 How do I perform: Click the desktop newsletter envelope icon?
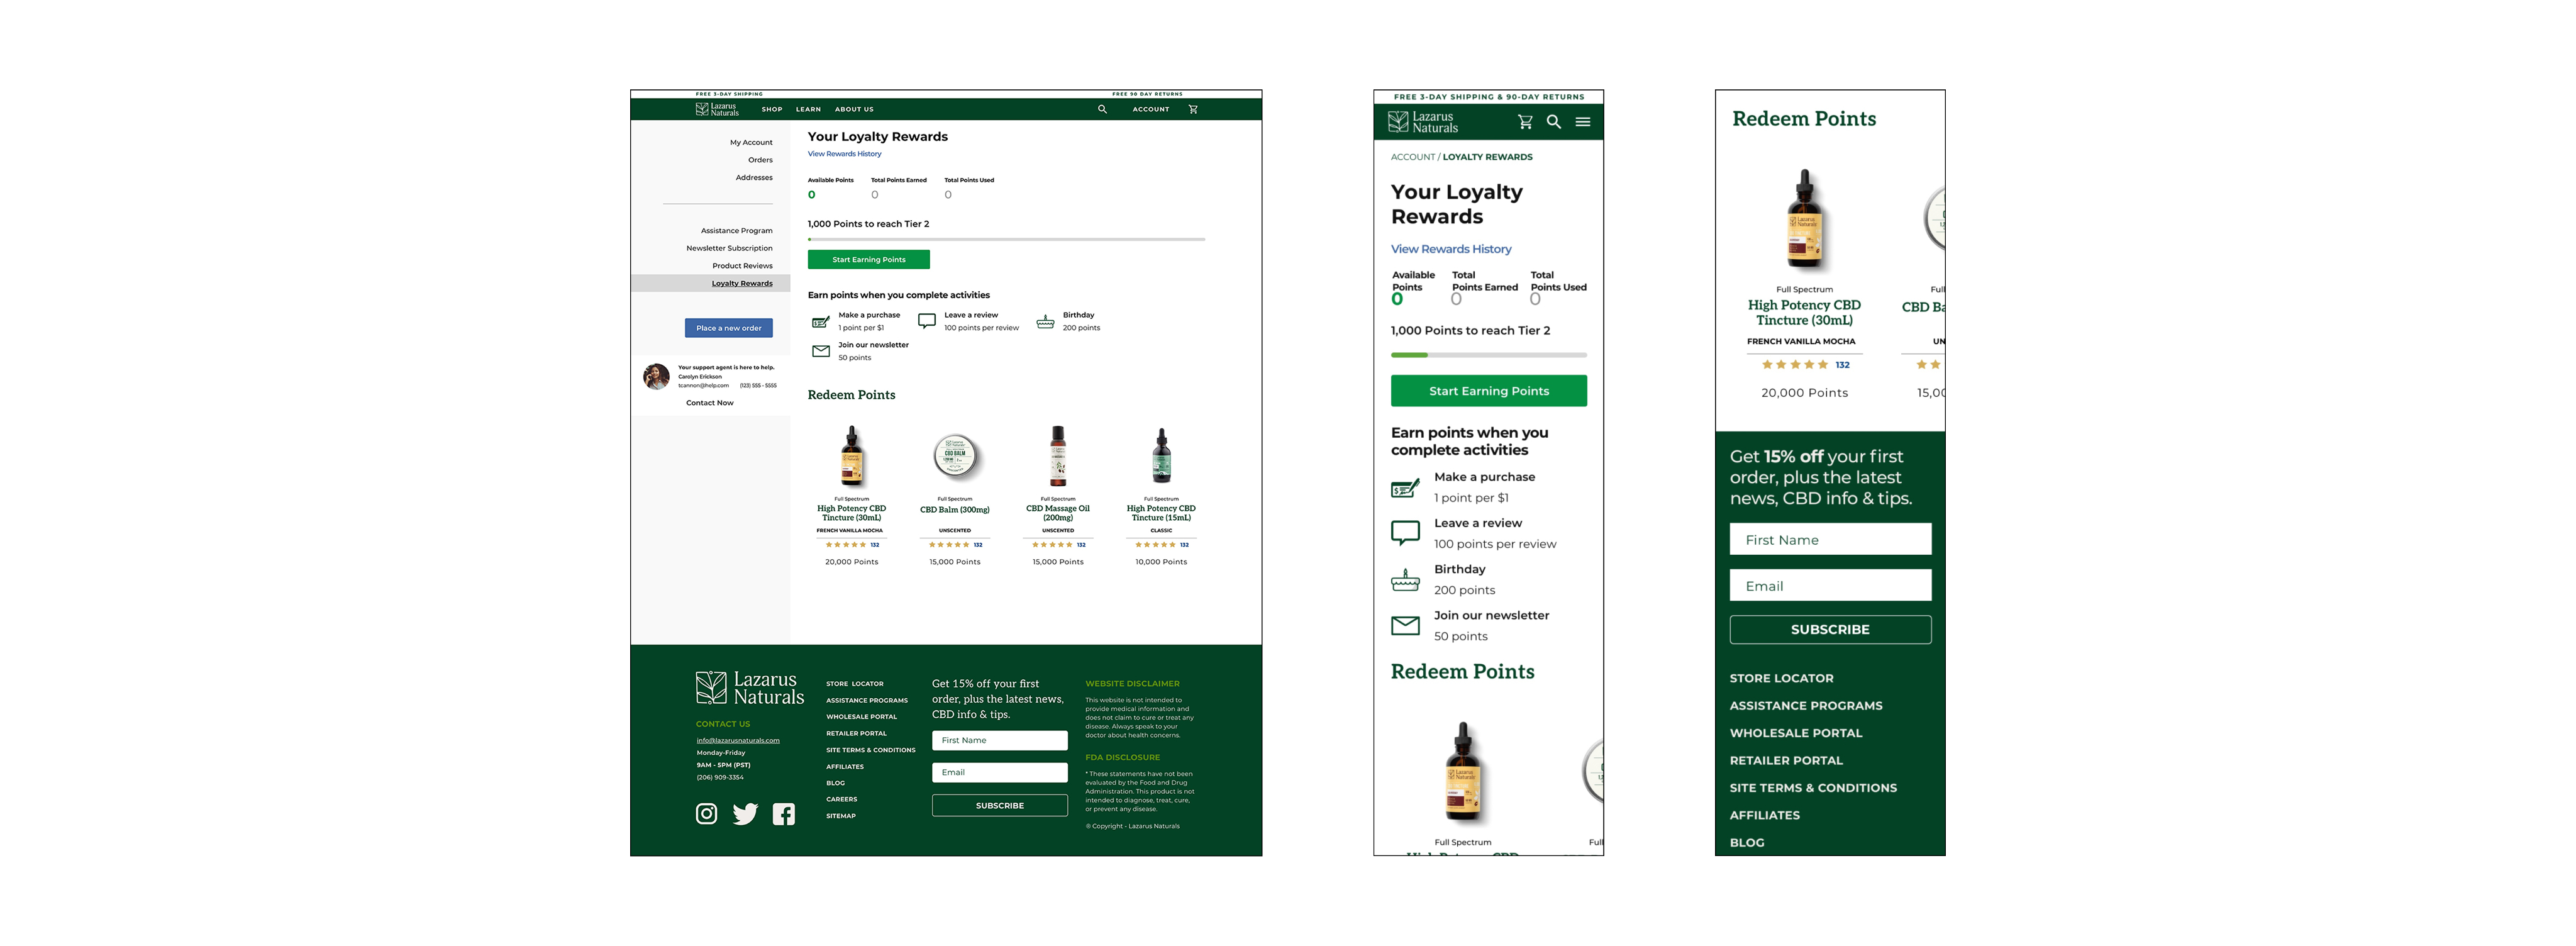click(821, 351)
